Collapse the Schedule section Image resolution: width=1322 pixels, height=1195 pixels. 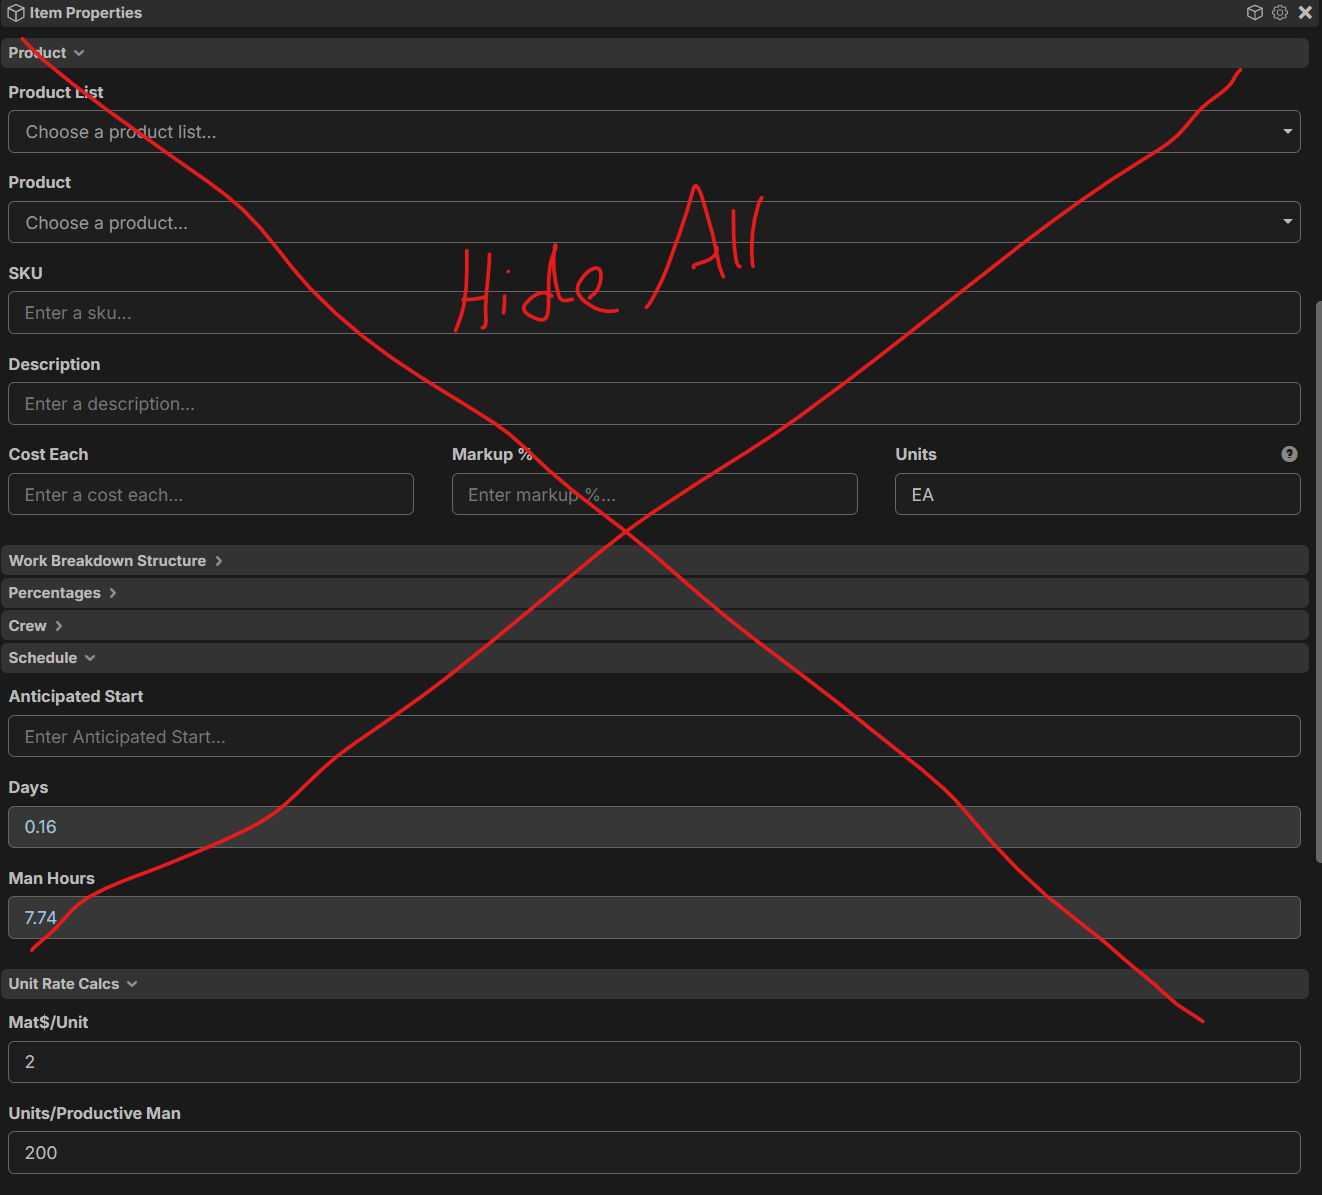[52, 658]
